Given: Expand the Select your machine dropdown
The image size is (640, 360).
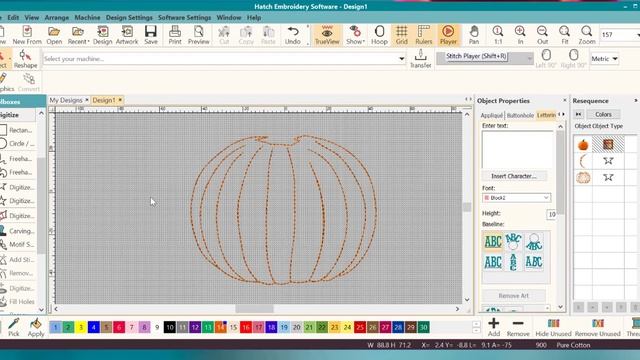Looking at the screenshot, I should [x=402, y=59].
